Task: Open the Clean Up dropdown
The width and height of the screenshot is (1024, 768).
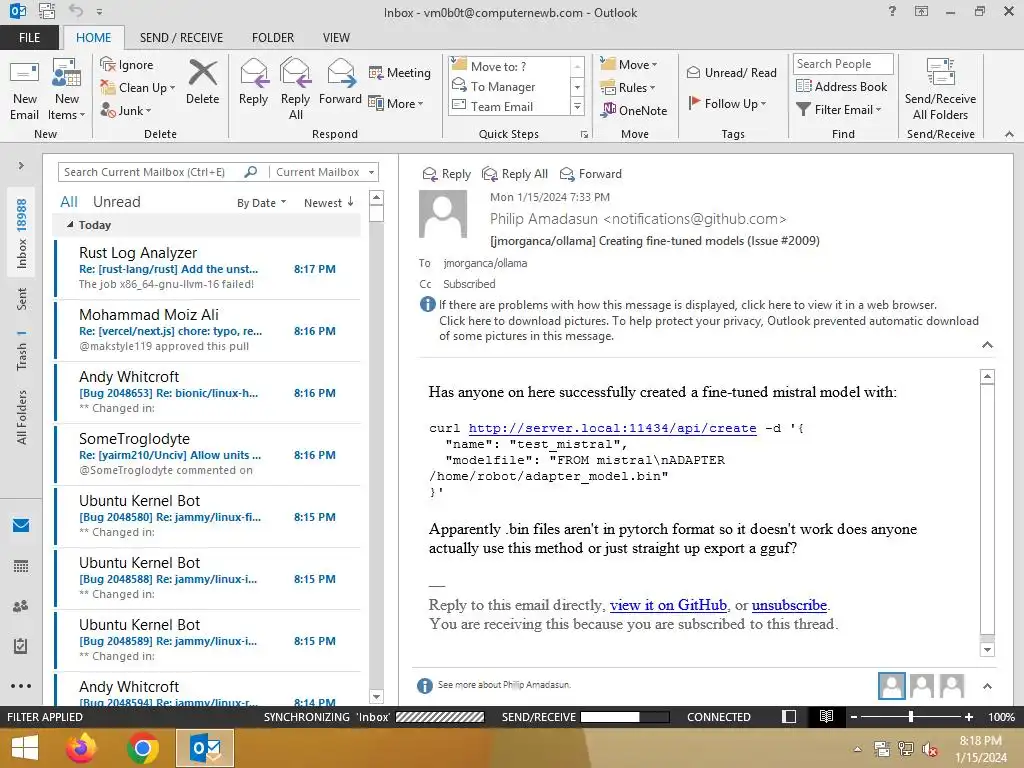Action: point(137,88)
